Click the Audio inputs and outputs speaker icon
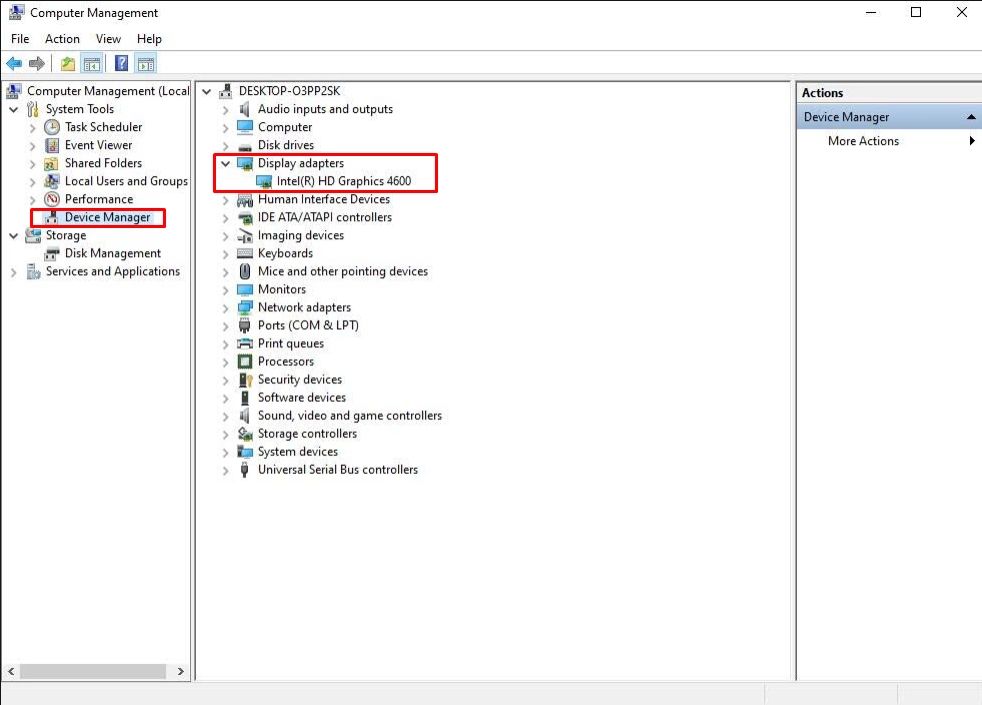The height and width of the screenshot is (705, 982). 245,109
